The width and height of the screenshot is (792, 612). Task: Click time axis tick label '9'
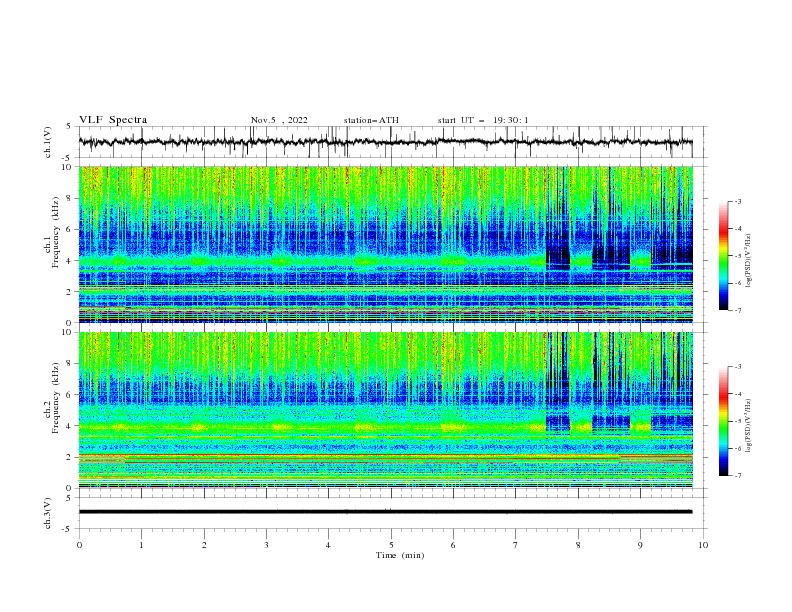640,545
